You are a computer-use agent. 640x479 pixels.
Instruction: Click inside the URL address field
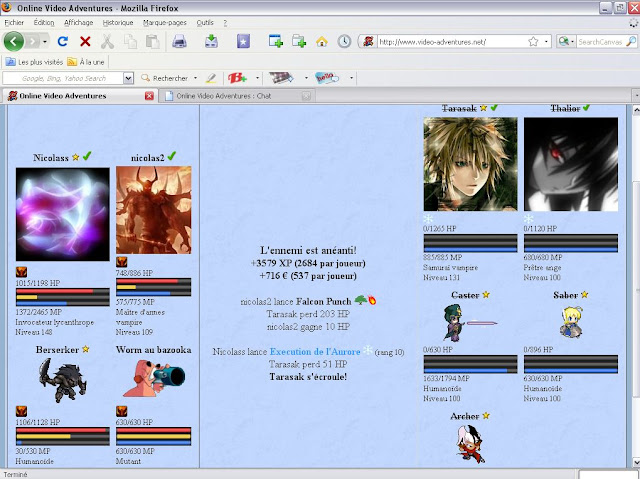[x=451, y=42]
